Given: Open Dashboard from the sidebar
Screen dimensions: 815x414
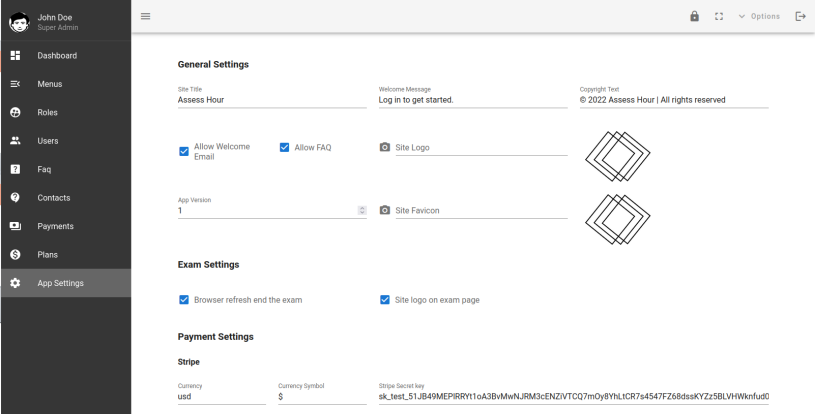Looking at the screenshot, I should point(57,55).
